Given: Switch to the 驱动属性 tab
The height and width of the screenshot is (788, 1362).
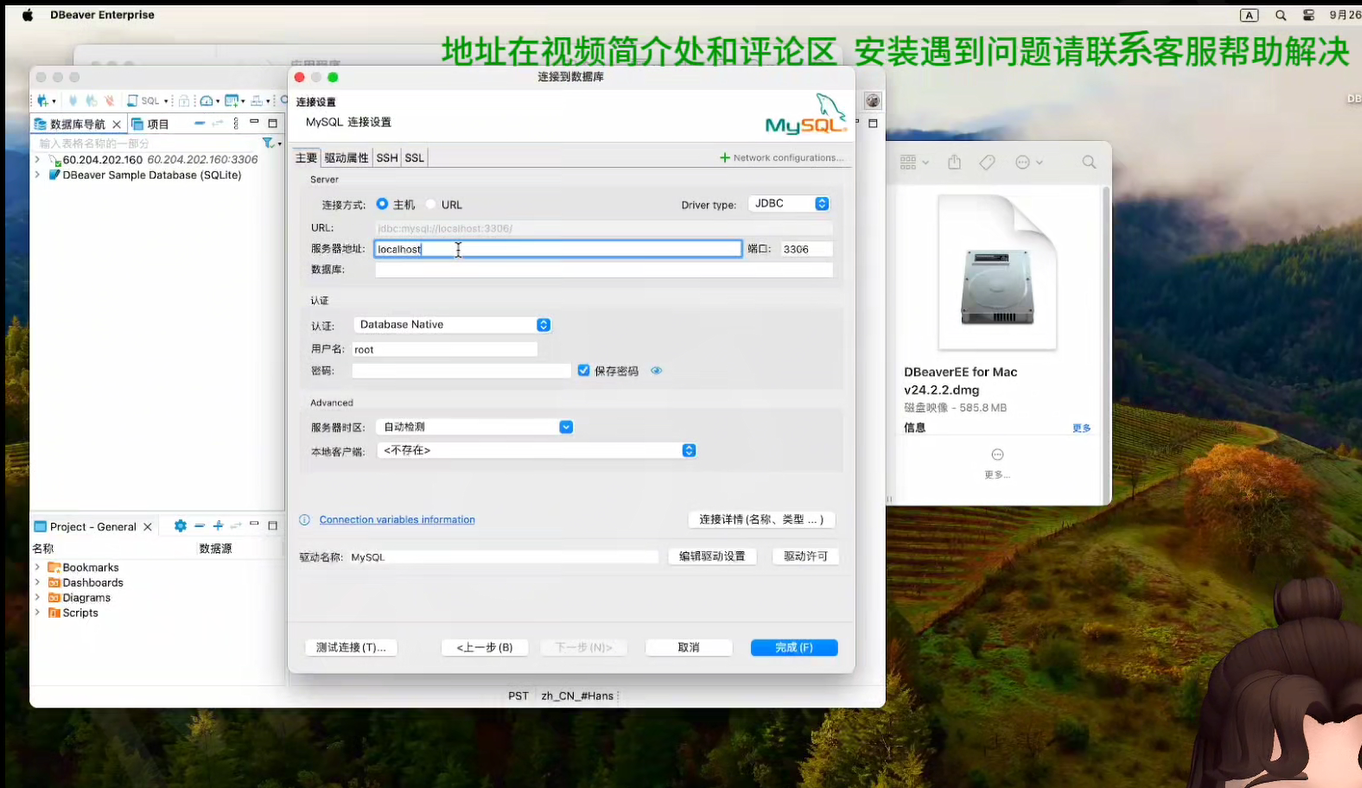Looking at the screenshot, I should pos(346,158).
